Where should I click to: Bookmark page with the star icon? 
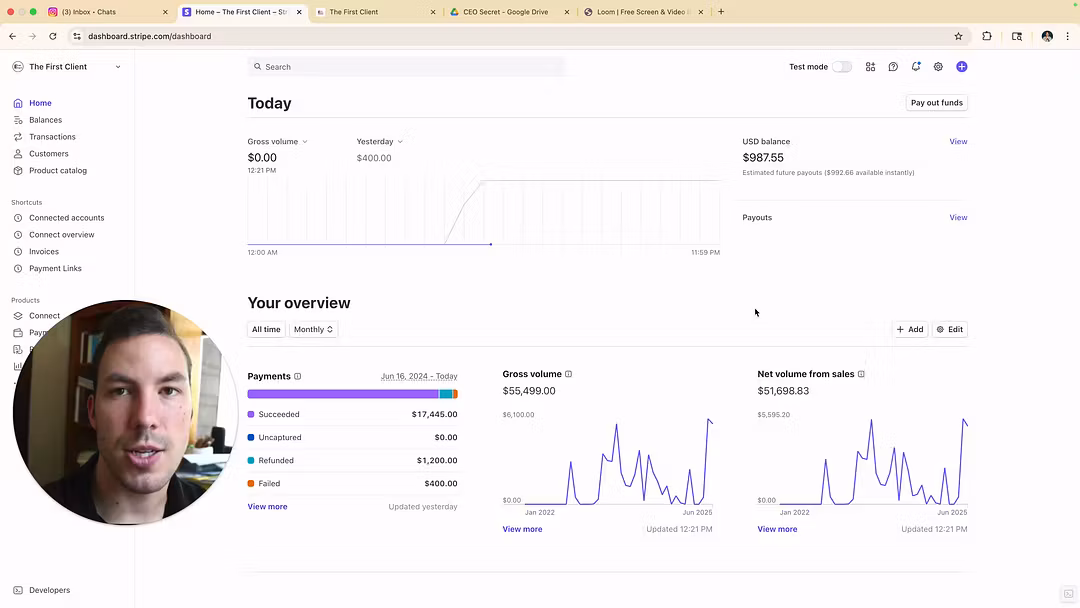click(958, 36)
